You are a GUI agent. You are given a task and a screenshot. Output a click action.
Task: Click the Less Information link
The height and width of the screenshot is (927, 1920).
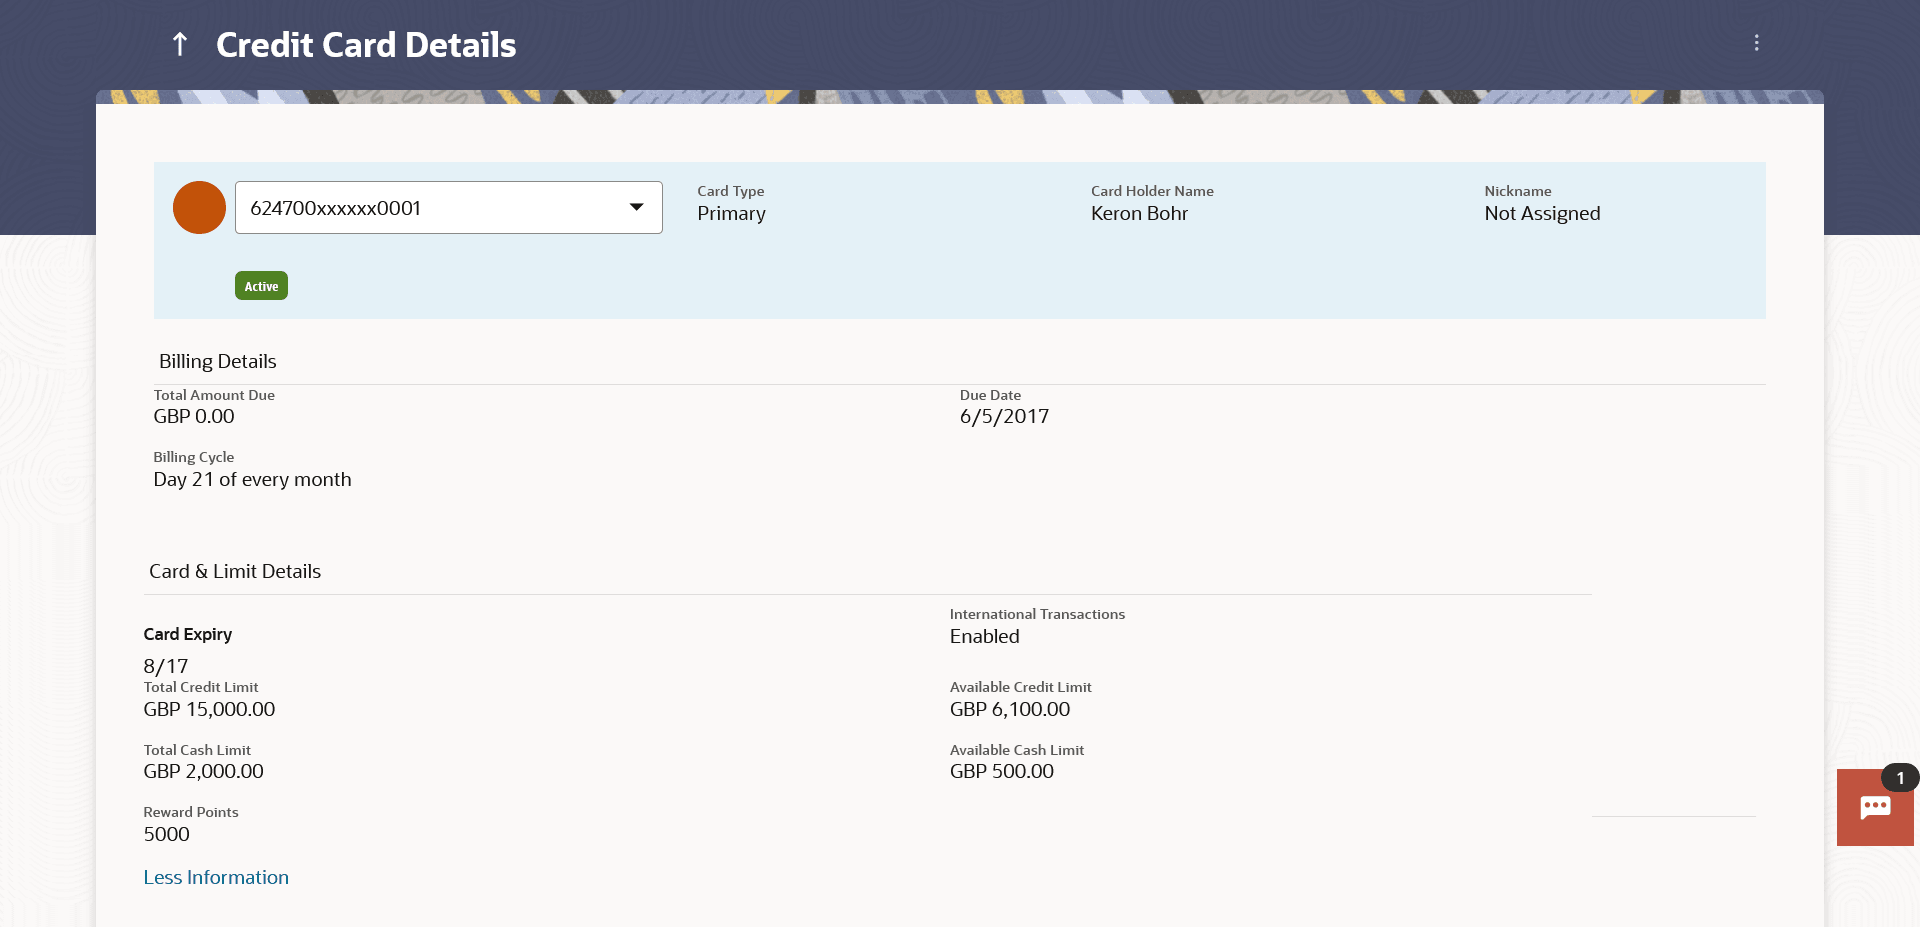coord(216,877)
